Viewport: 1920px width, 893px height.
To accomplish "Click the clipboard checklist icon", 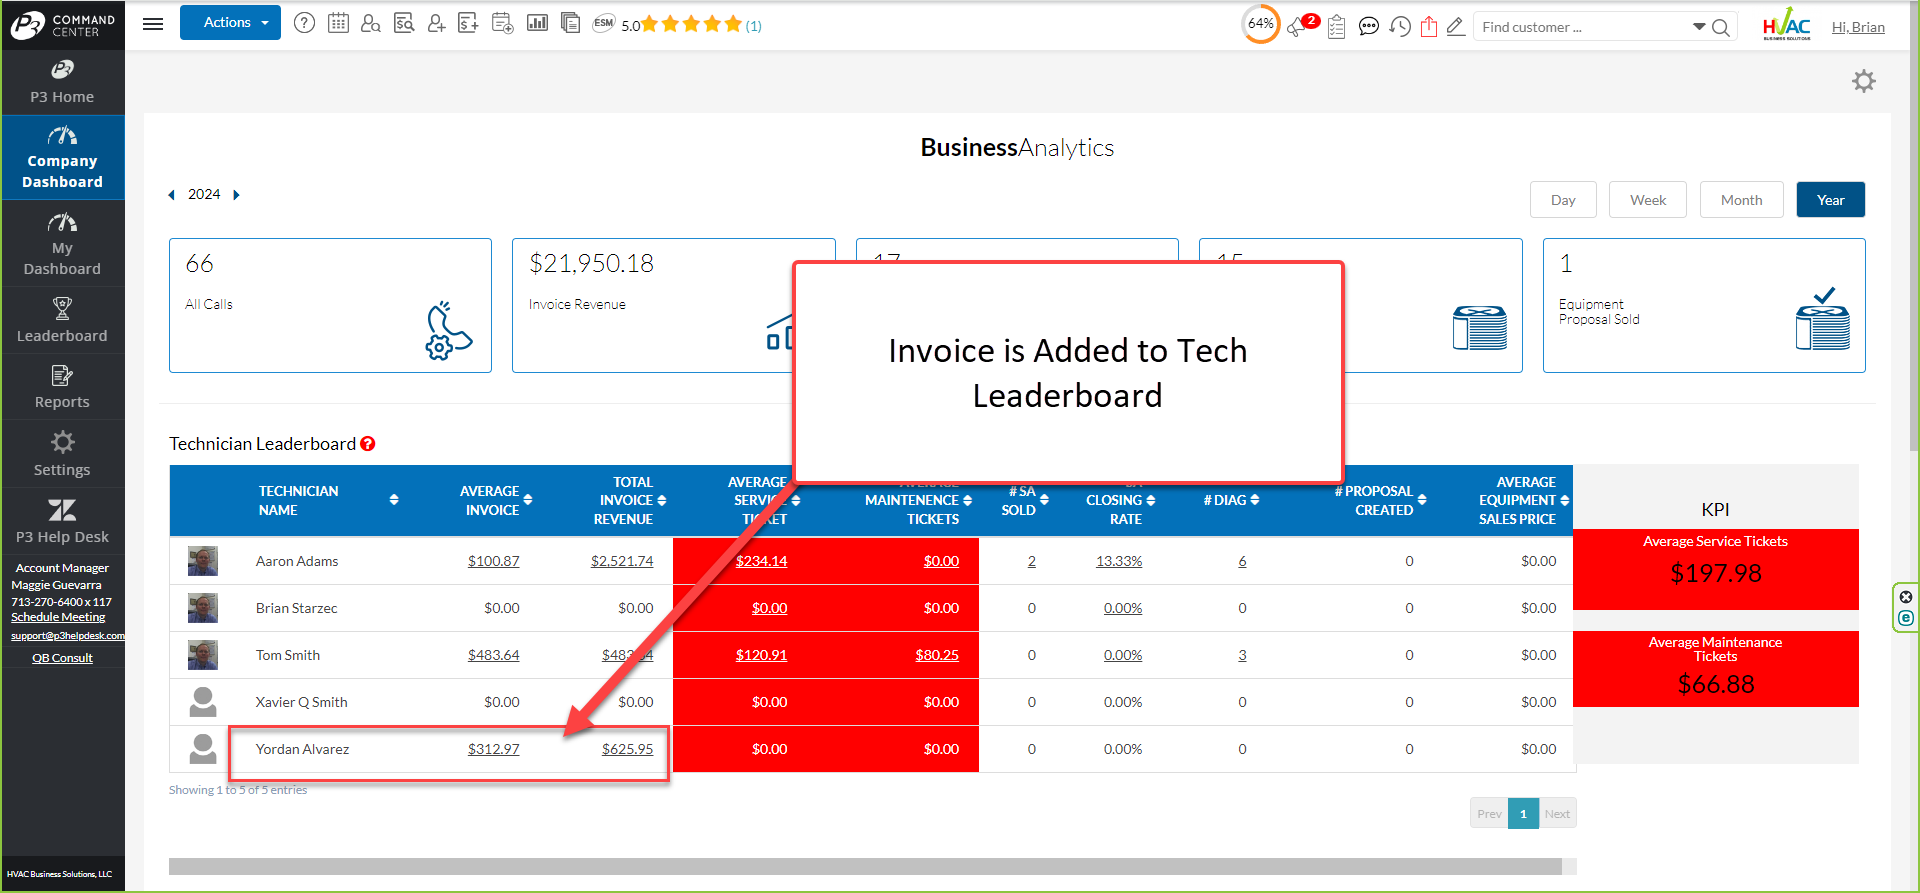I will (x=1337, y=27).
